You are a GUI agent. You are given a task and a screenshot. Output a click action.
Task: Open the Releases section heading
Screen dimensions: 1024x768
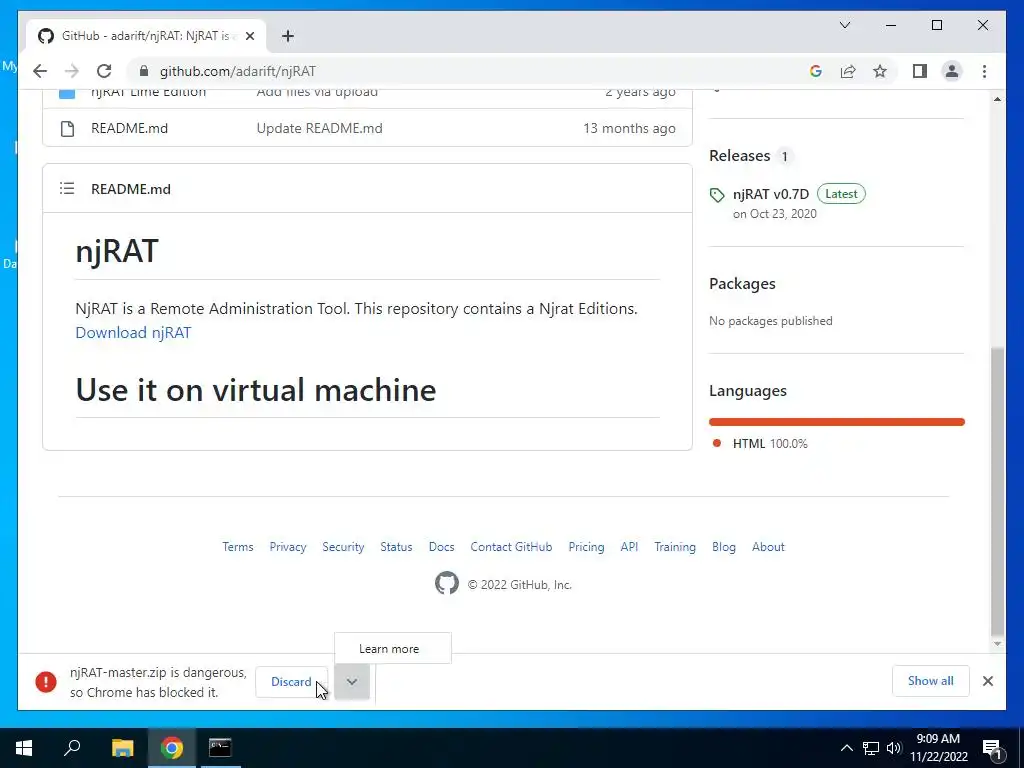pyautogui.click(x=739, y=156)
